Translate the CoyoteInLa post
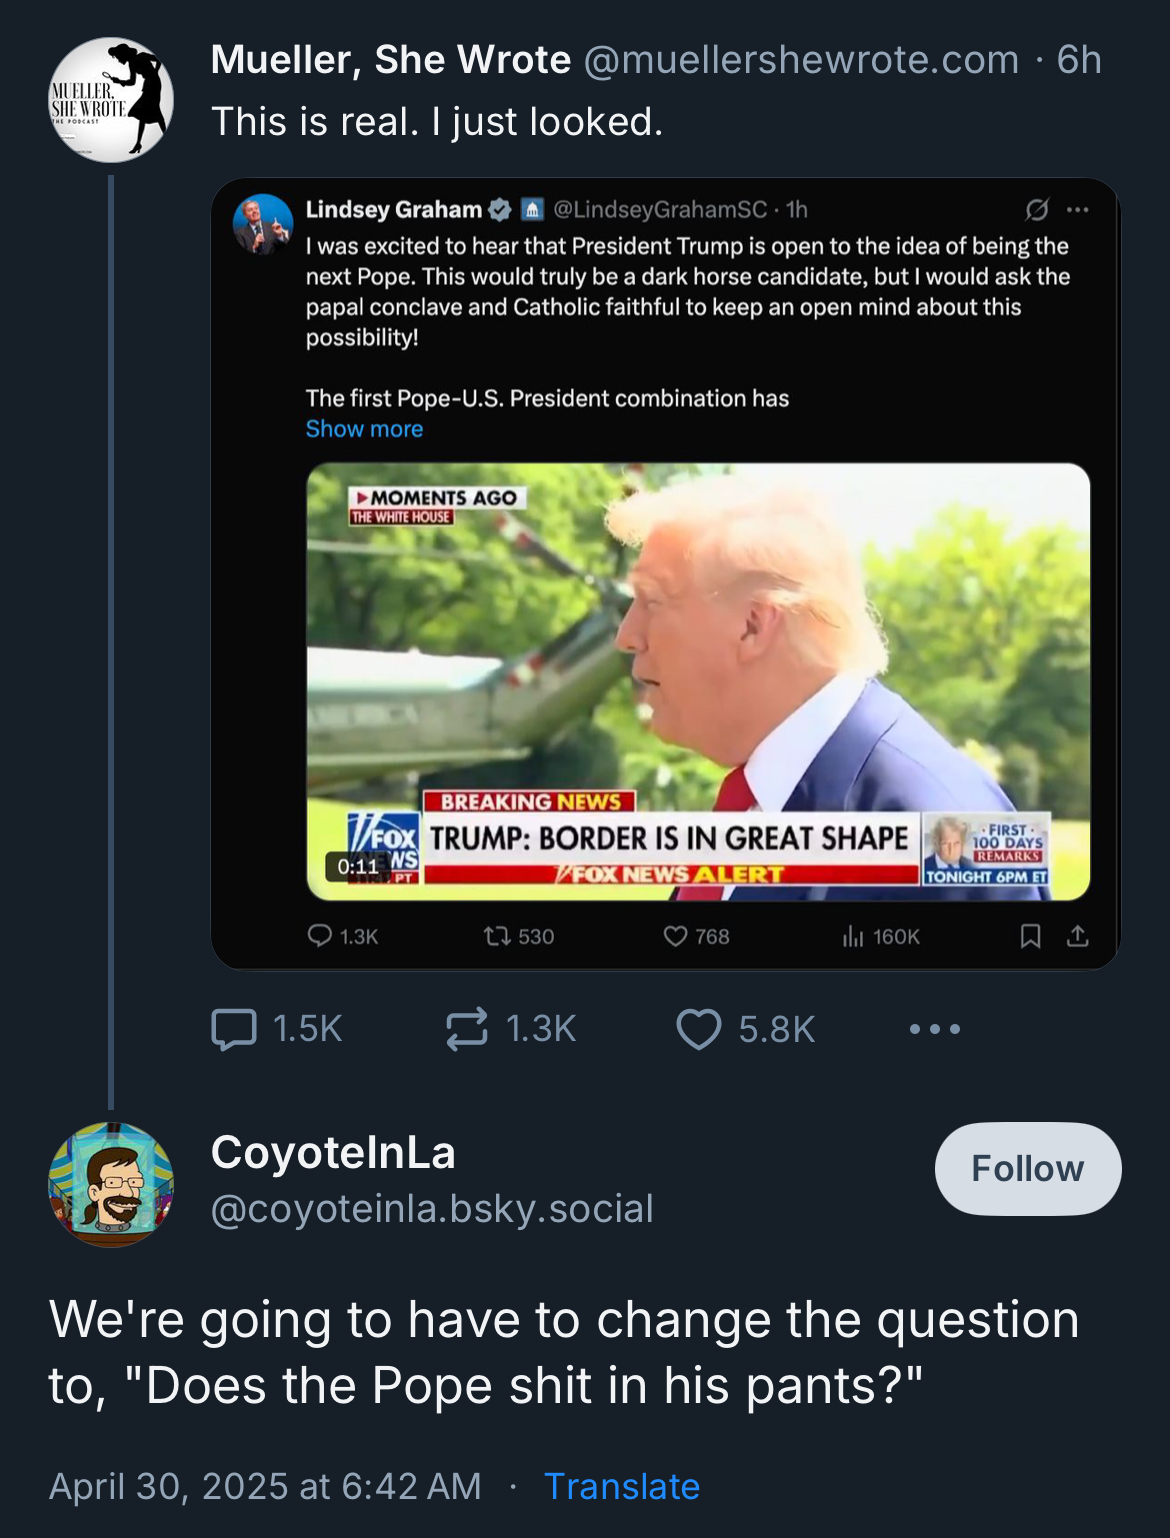The image size is (1170, 1538). tap(621, 1486)
